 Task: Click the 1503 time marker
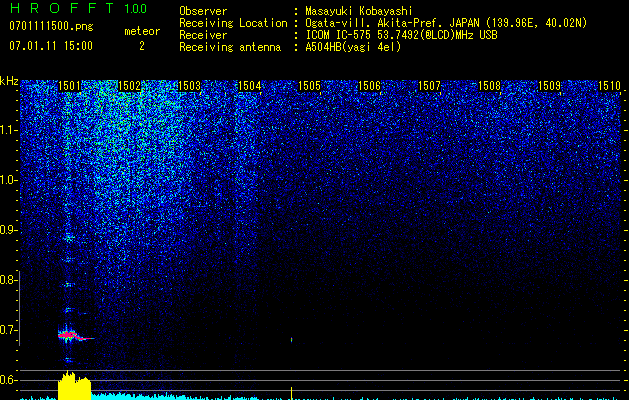[x=189, y=86]
